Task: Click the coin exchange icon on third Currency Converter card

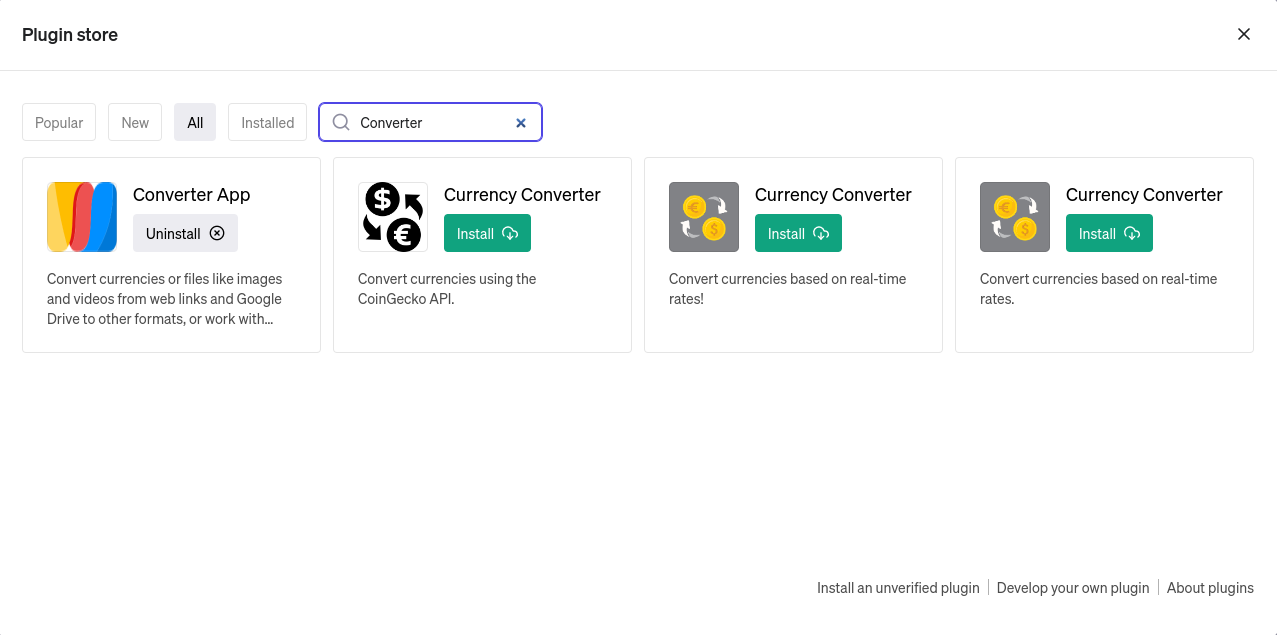Action: (x=703, y=216)
